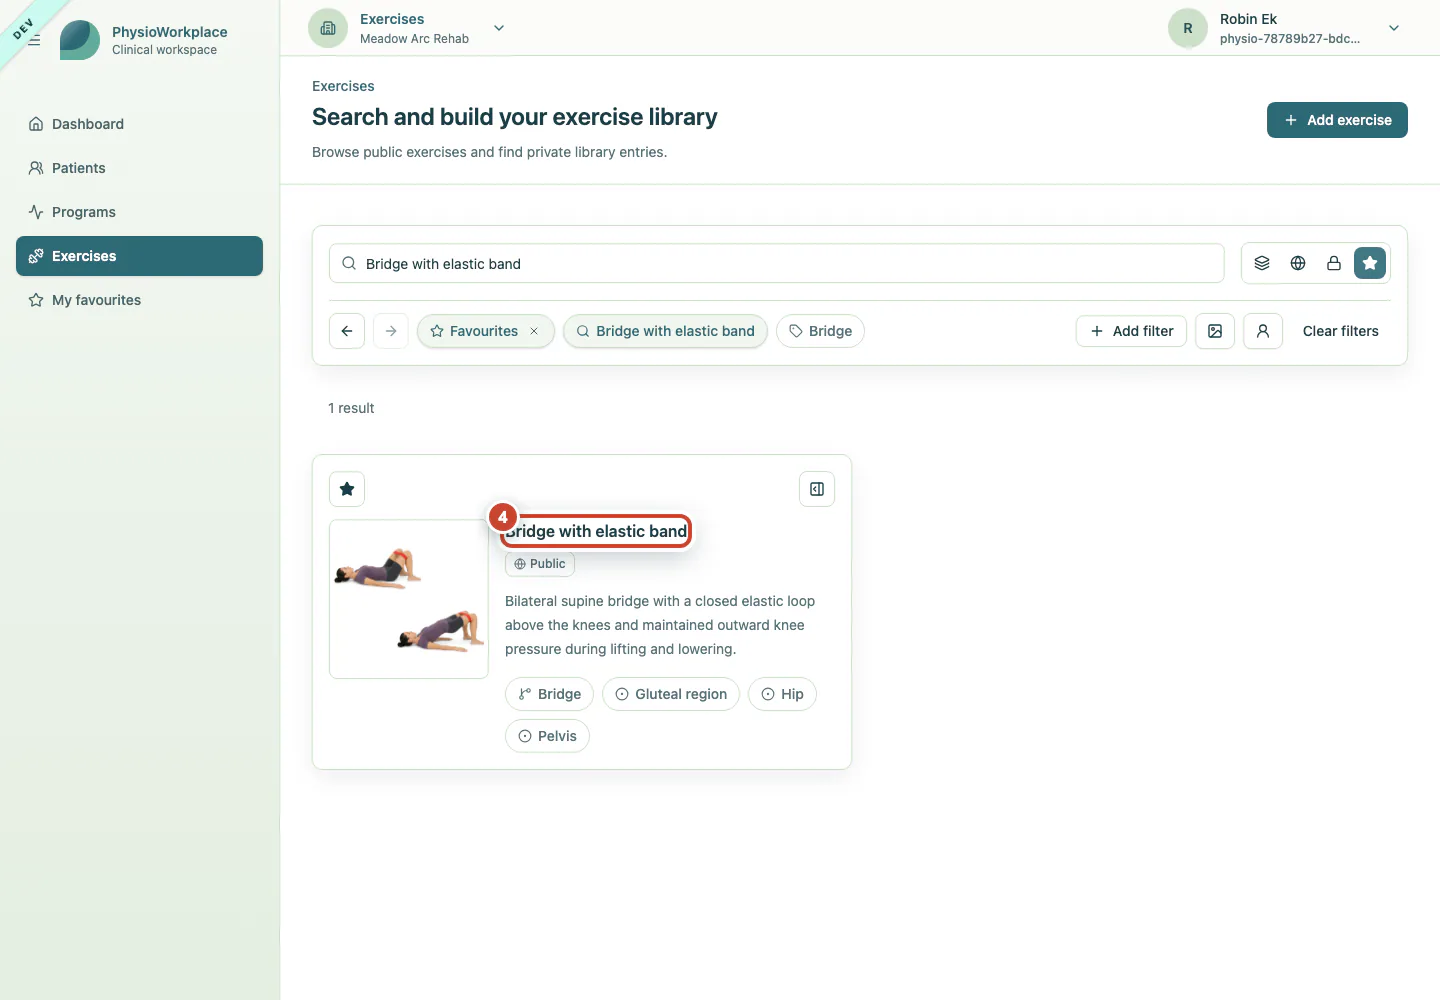Toggle the favourites star filter button

coord(1370,263)
